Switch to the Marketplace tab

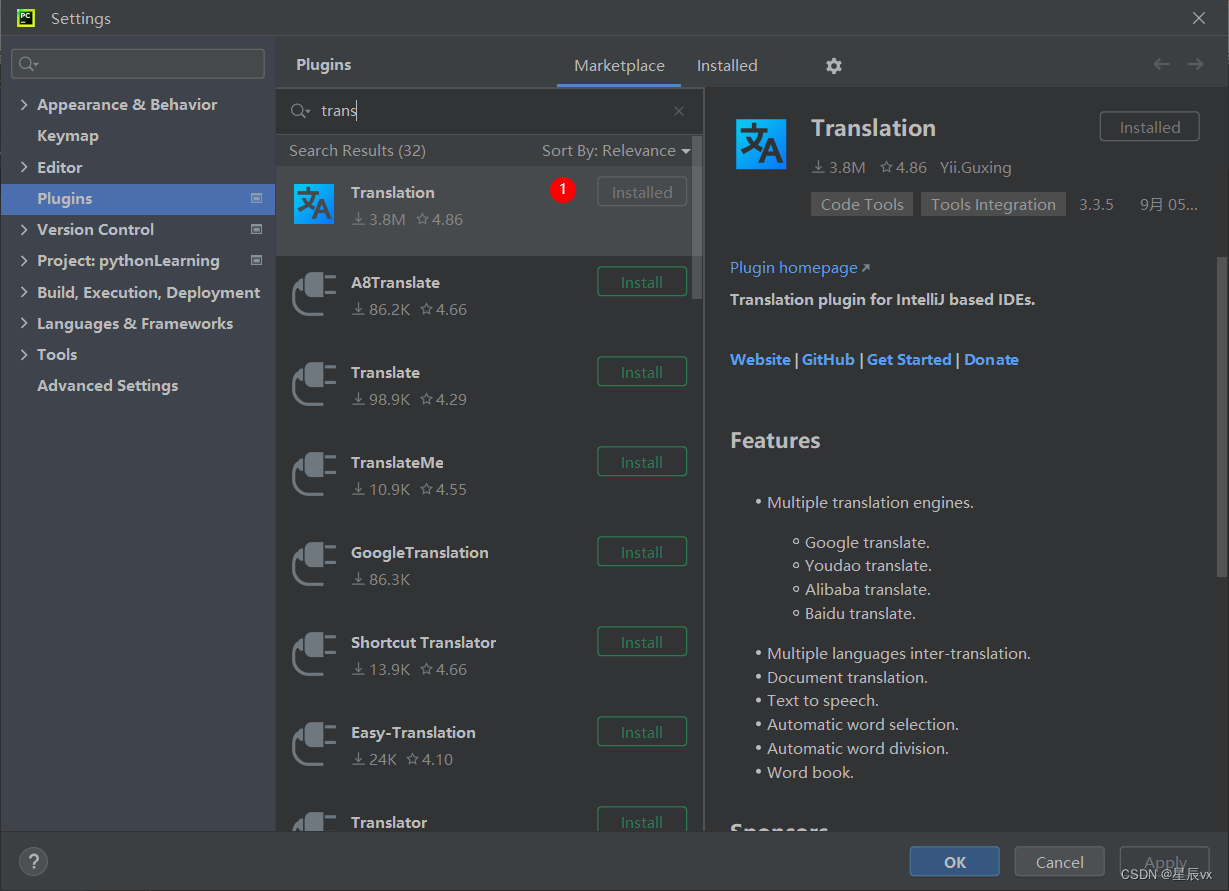click(619, 65)
